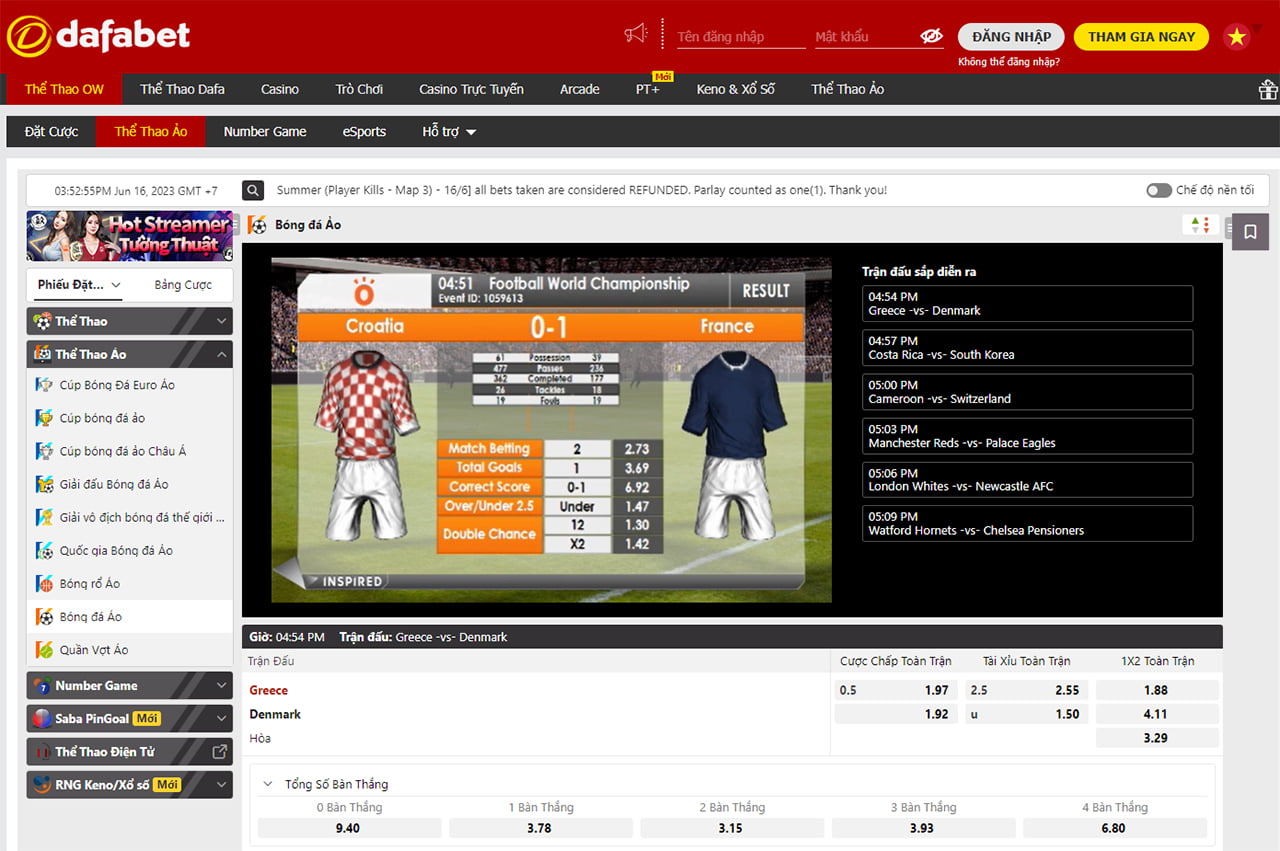Expand the Number Game sidebar section
This screenshot has height=851, width=1280.
(x=222, y=686)
